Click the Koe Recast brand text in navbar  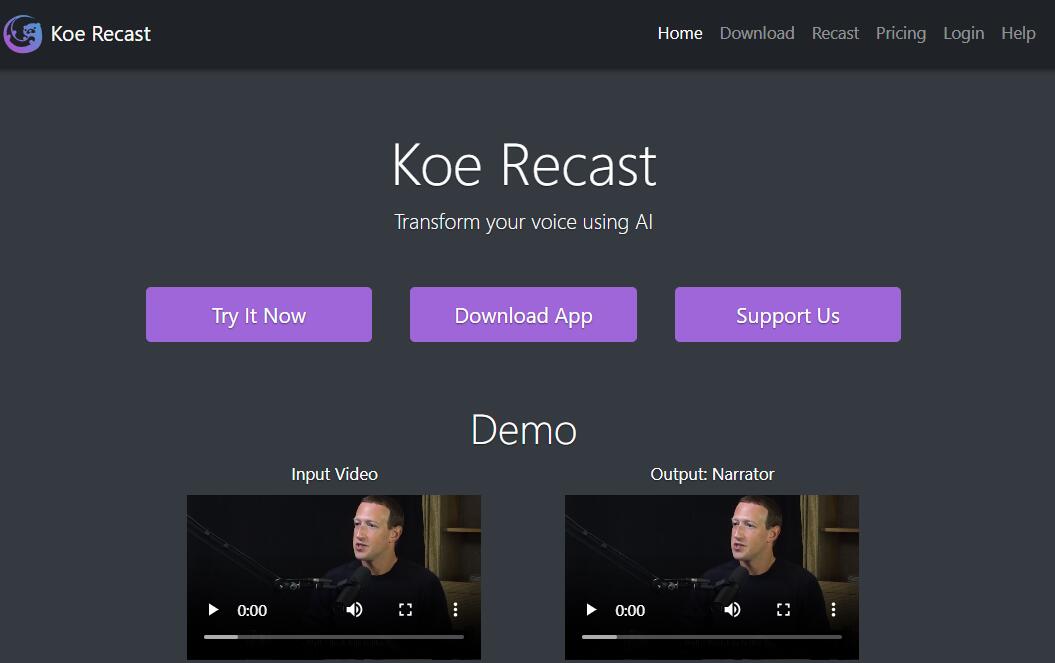click(101, 34)
